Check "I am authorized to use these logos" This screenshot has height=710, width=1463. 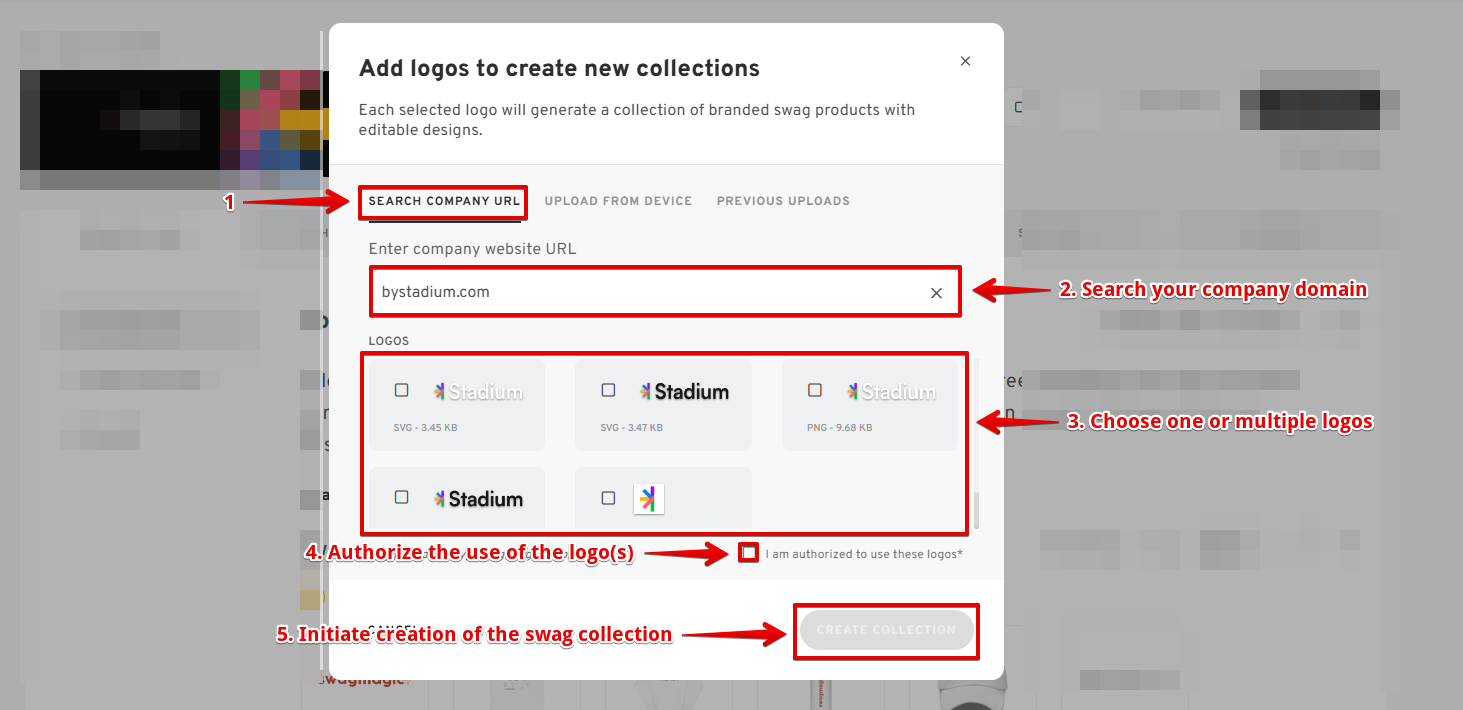(749, 553)
